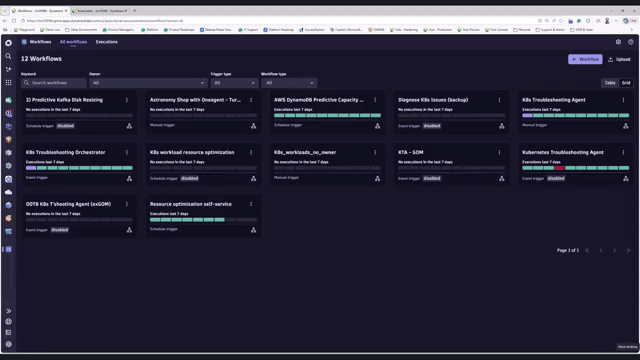Open the more options menu on OOTB K8s T'shooting Agent
Screen dimensions: 640x360
pos(127,204)
